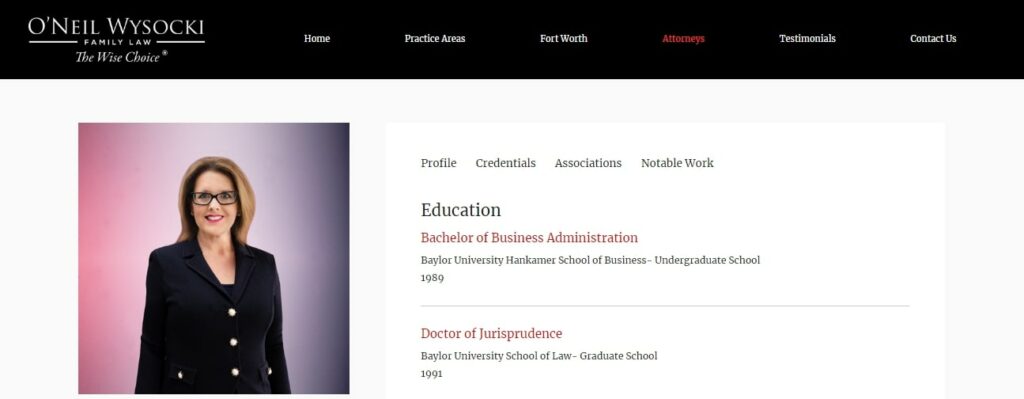Click the Baylor School of Law line

click(539, 356)
